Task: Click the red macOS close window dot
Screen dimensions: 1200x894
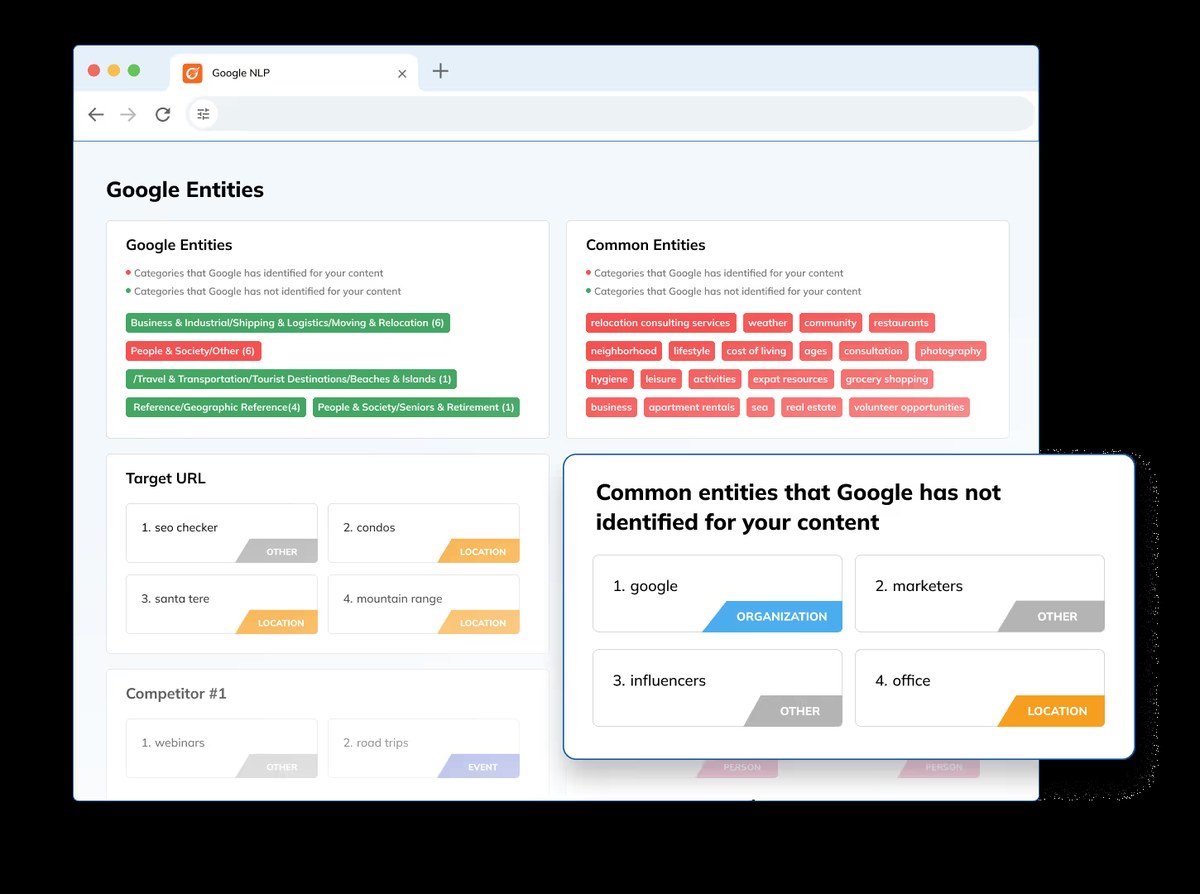Action: (x=94, y=70)
